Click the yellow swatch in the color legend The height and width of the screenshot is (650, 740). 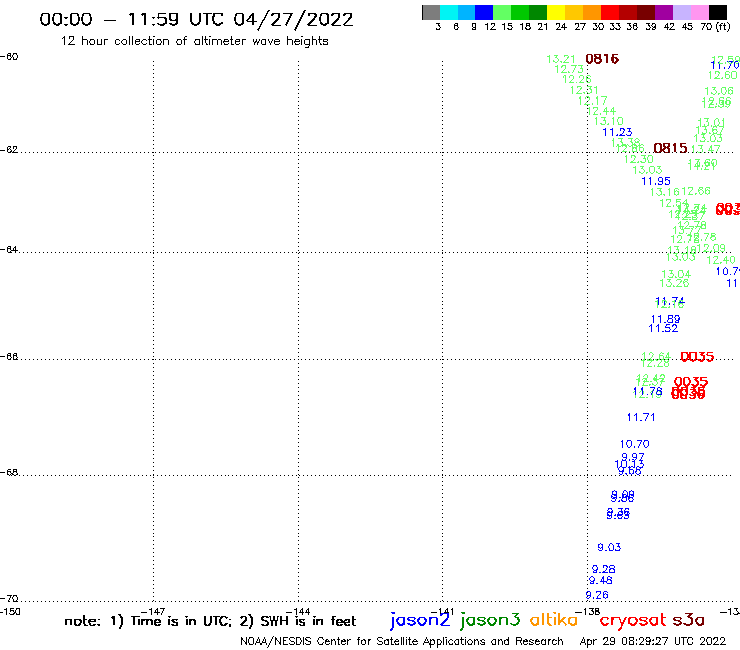pos(556,12)
